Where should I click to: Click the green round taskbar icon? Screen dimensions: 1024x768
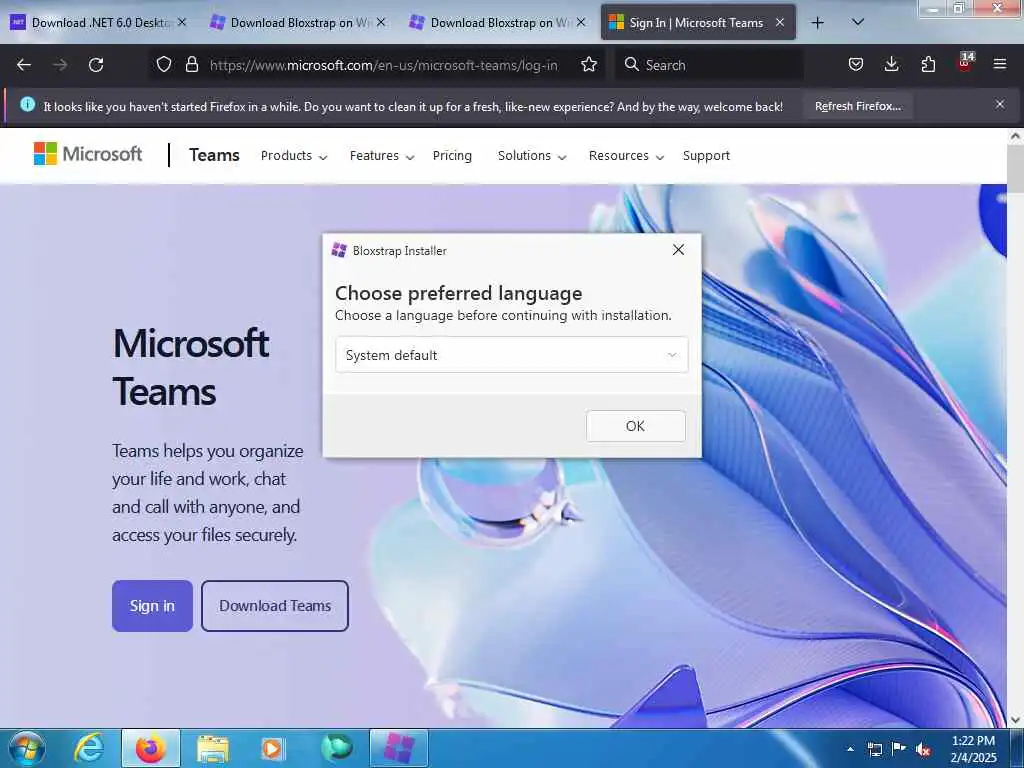point(337,748)
